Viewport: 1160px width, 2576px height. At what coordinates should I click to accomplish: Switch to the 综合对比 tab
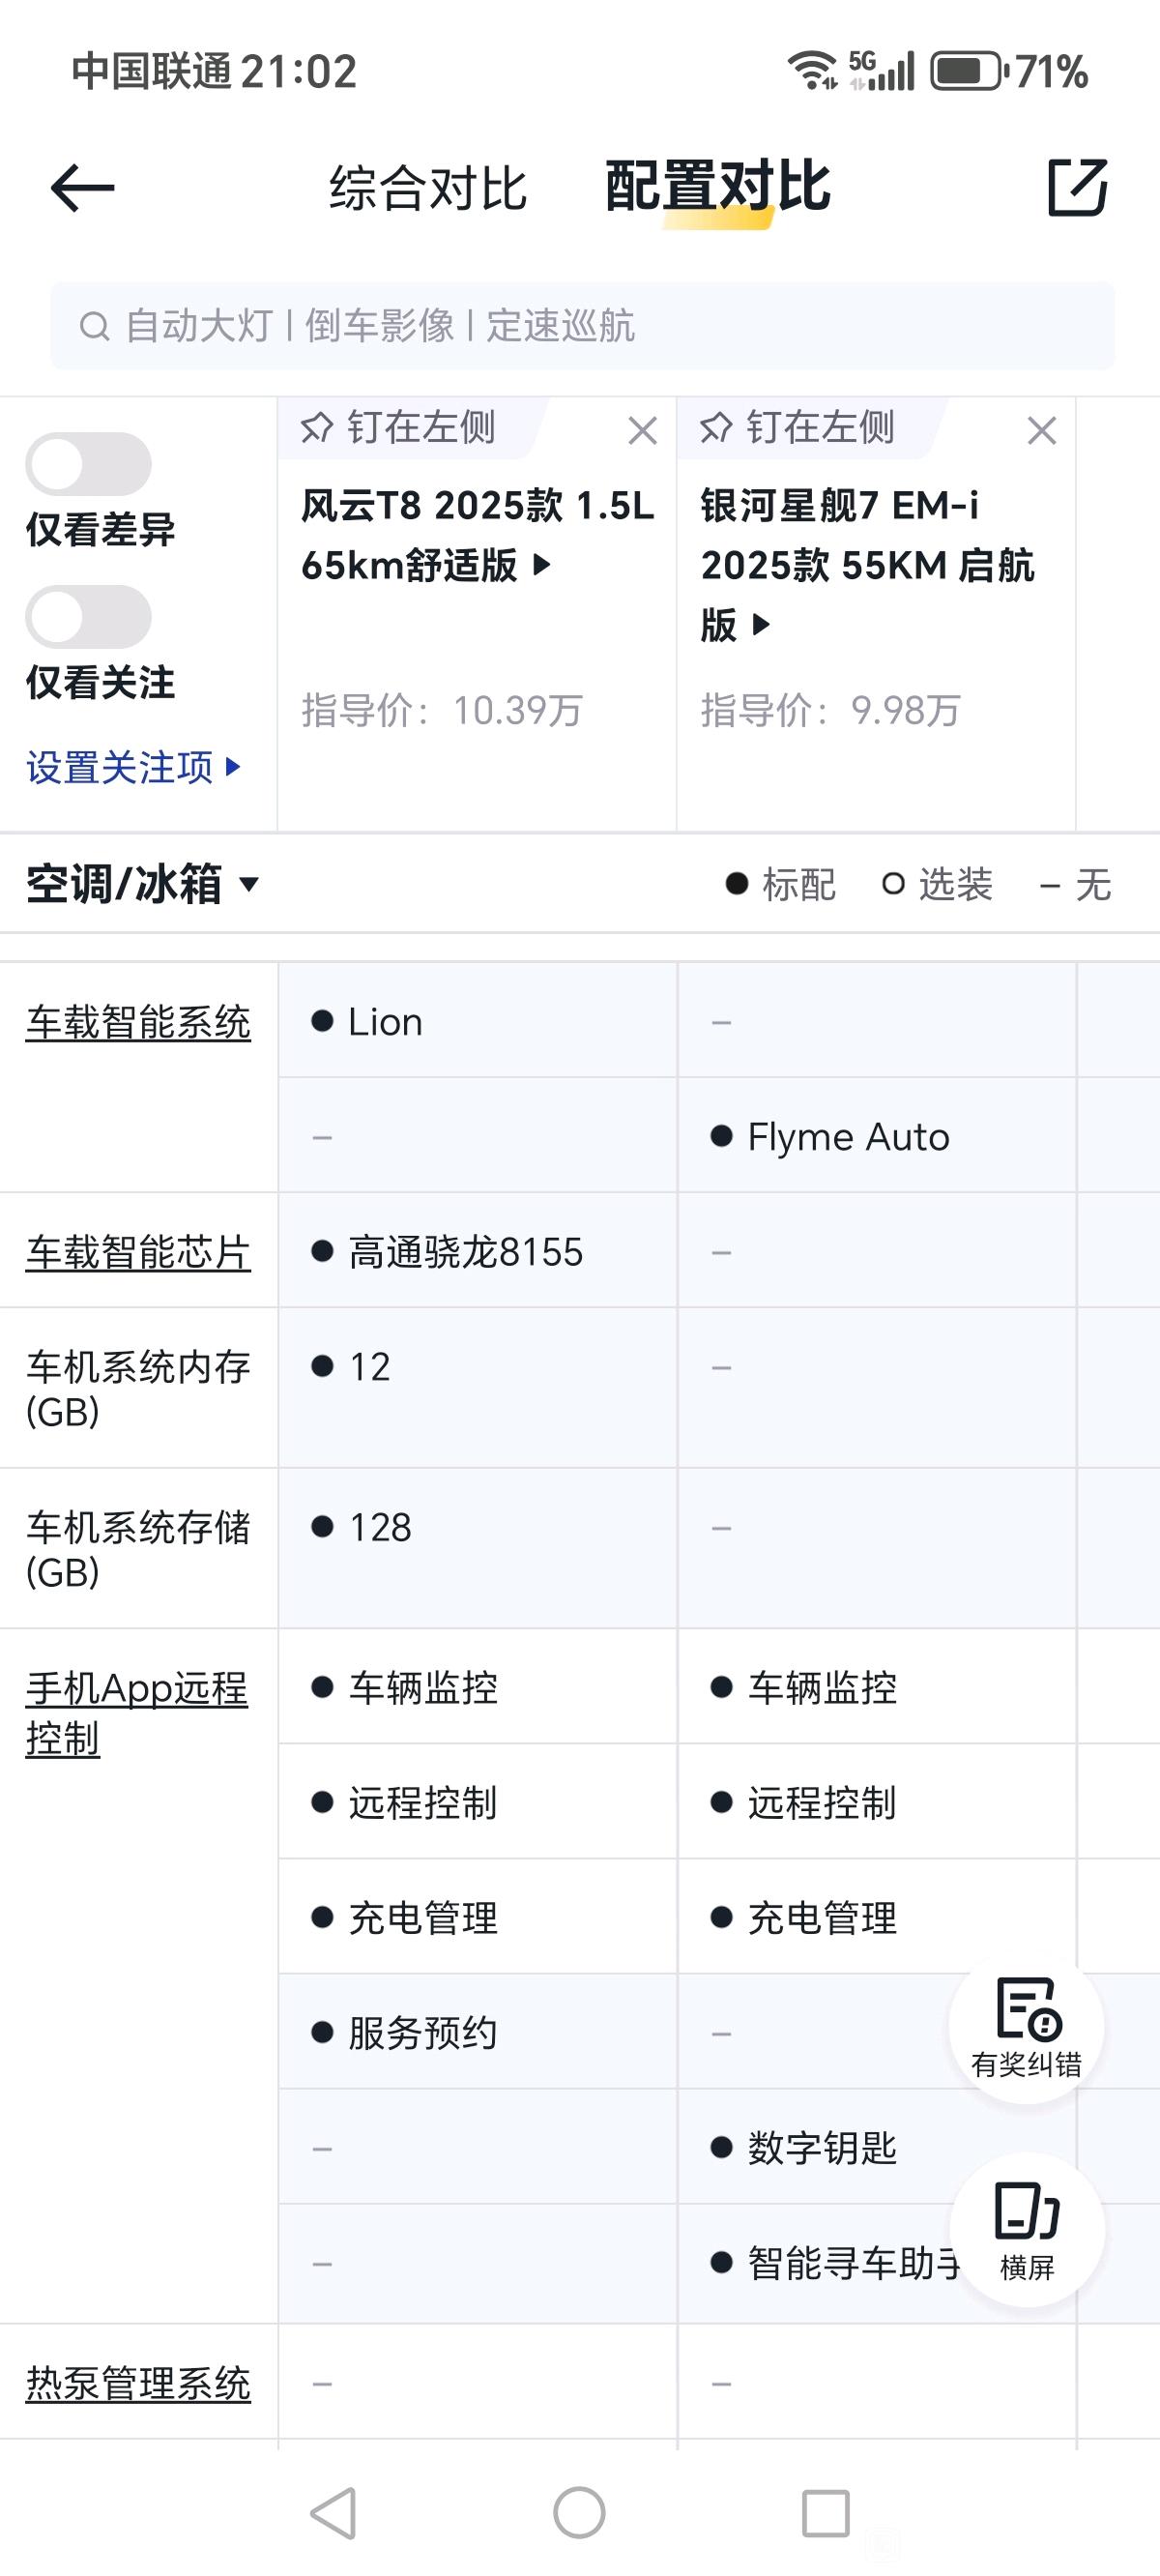click(428, 188)
